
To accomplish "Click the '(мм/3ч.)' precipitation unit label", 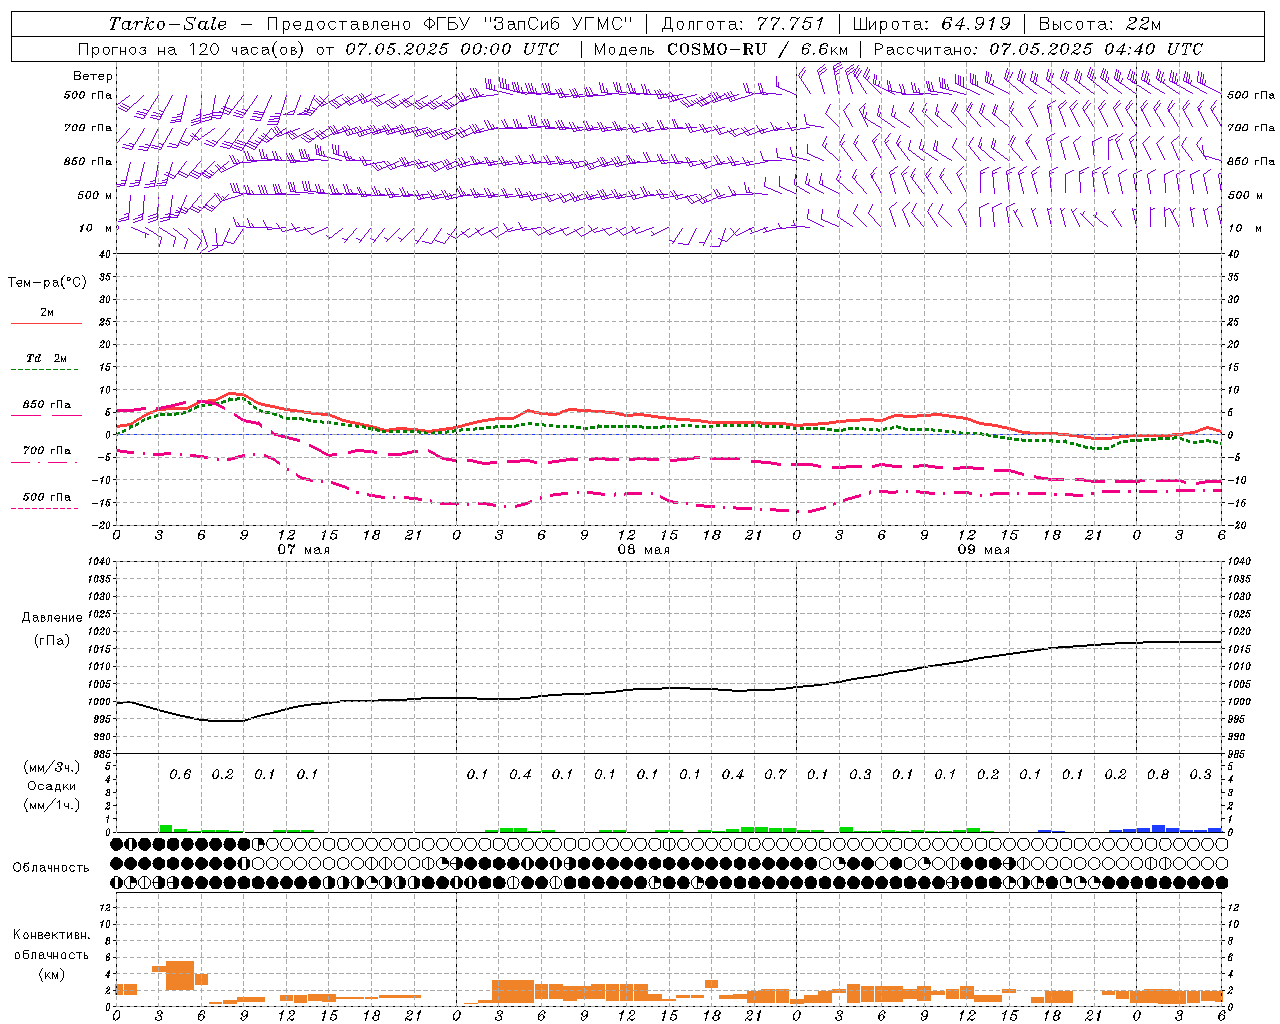I will pyautogui.click(x=52, y=767).
